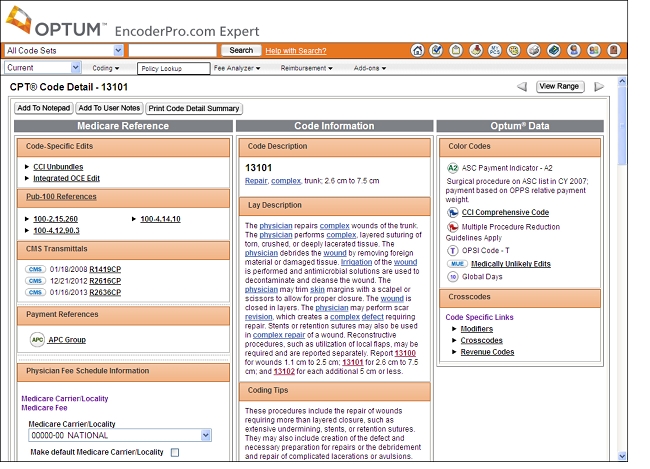Open the checkmark clipboard icon in toolbar
The width and height of the screenshot is (650, 469).
point(436,51)
